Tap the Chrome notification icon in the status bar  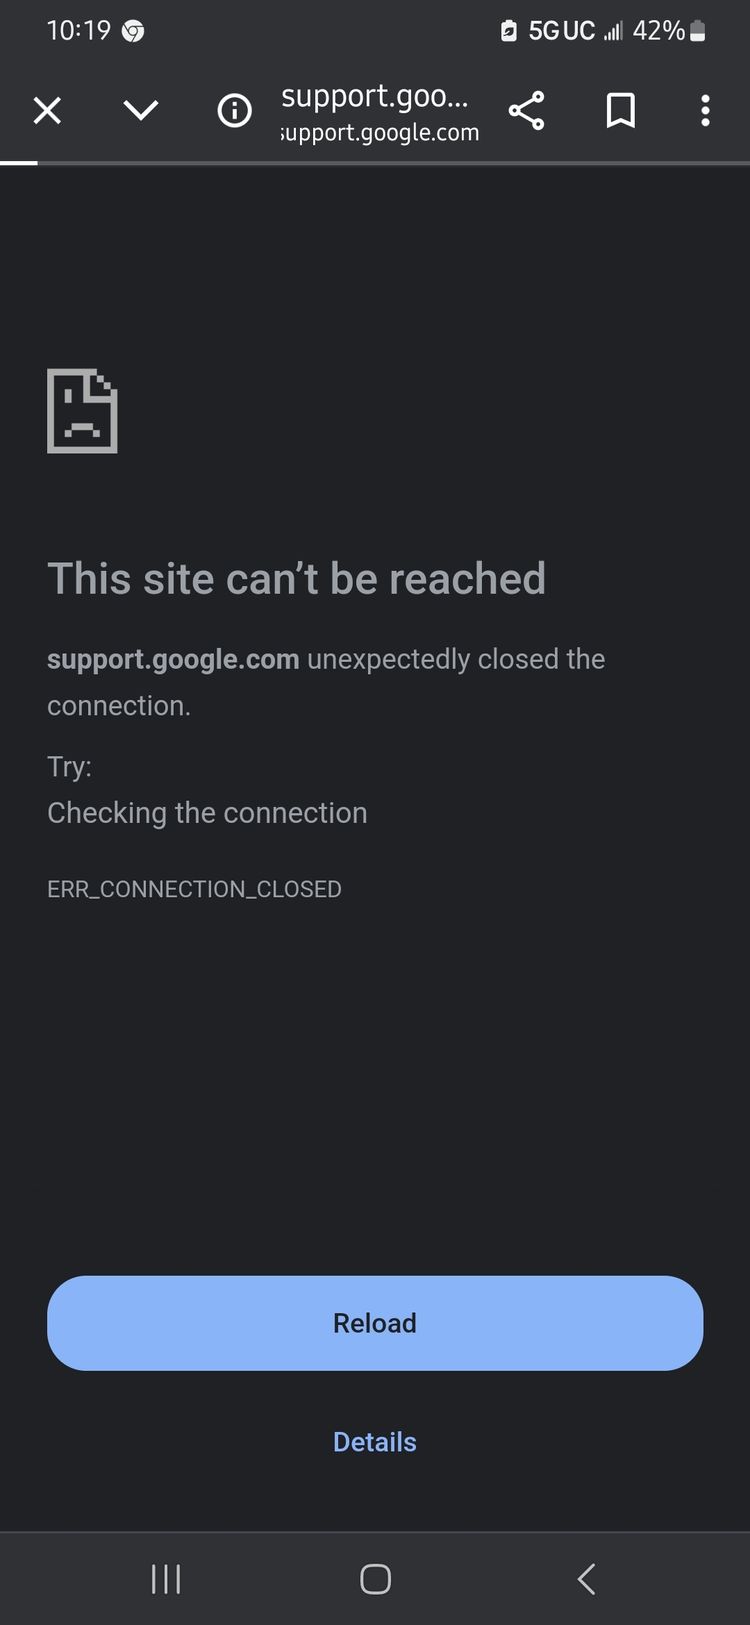click(132, 32)
